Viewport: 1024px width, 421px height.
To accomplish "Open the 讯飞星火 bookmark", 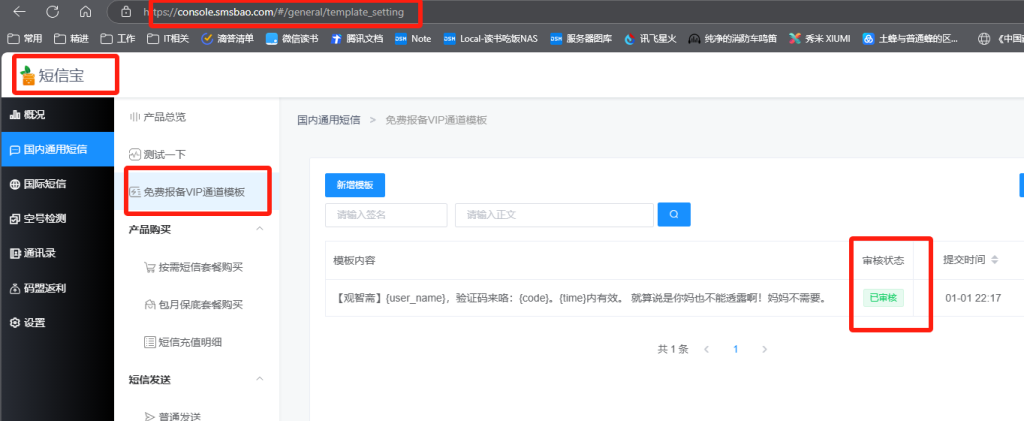I will pyautogui.click(x=650, y=39).
